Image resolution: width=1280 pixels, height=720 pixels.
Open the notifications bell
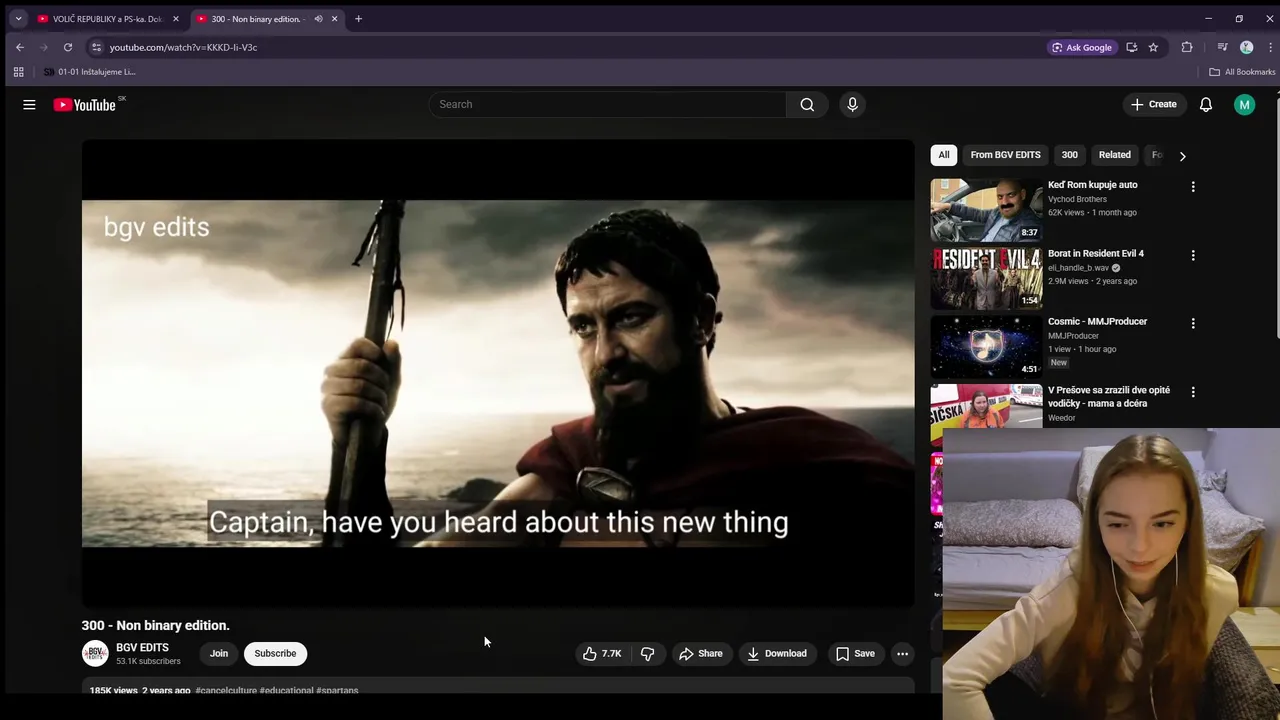click(1206, 104)
